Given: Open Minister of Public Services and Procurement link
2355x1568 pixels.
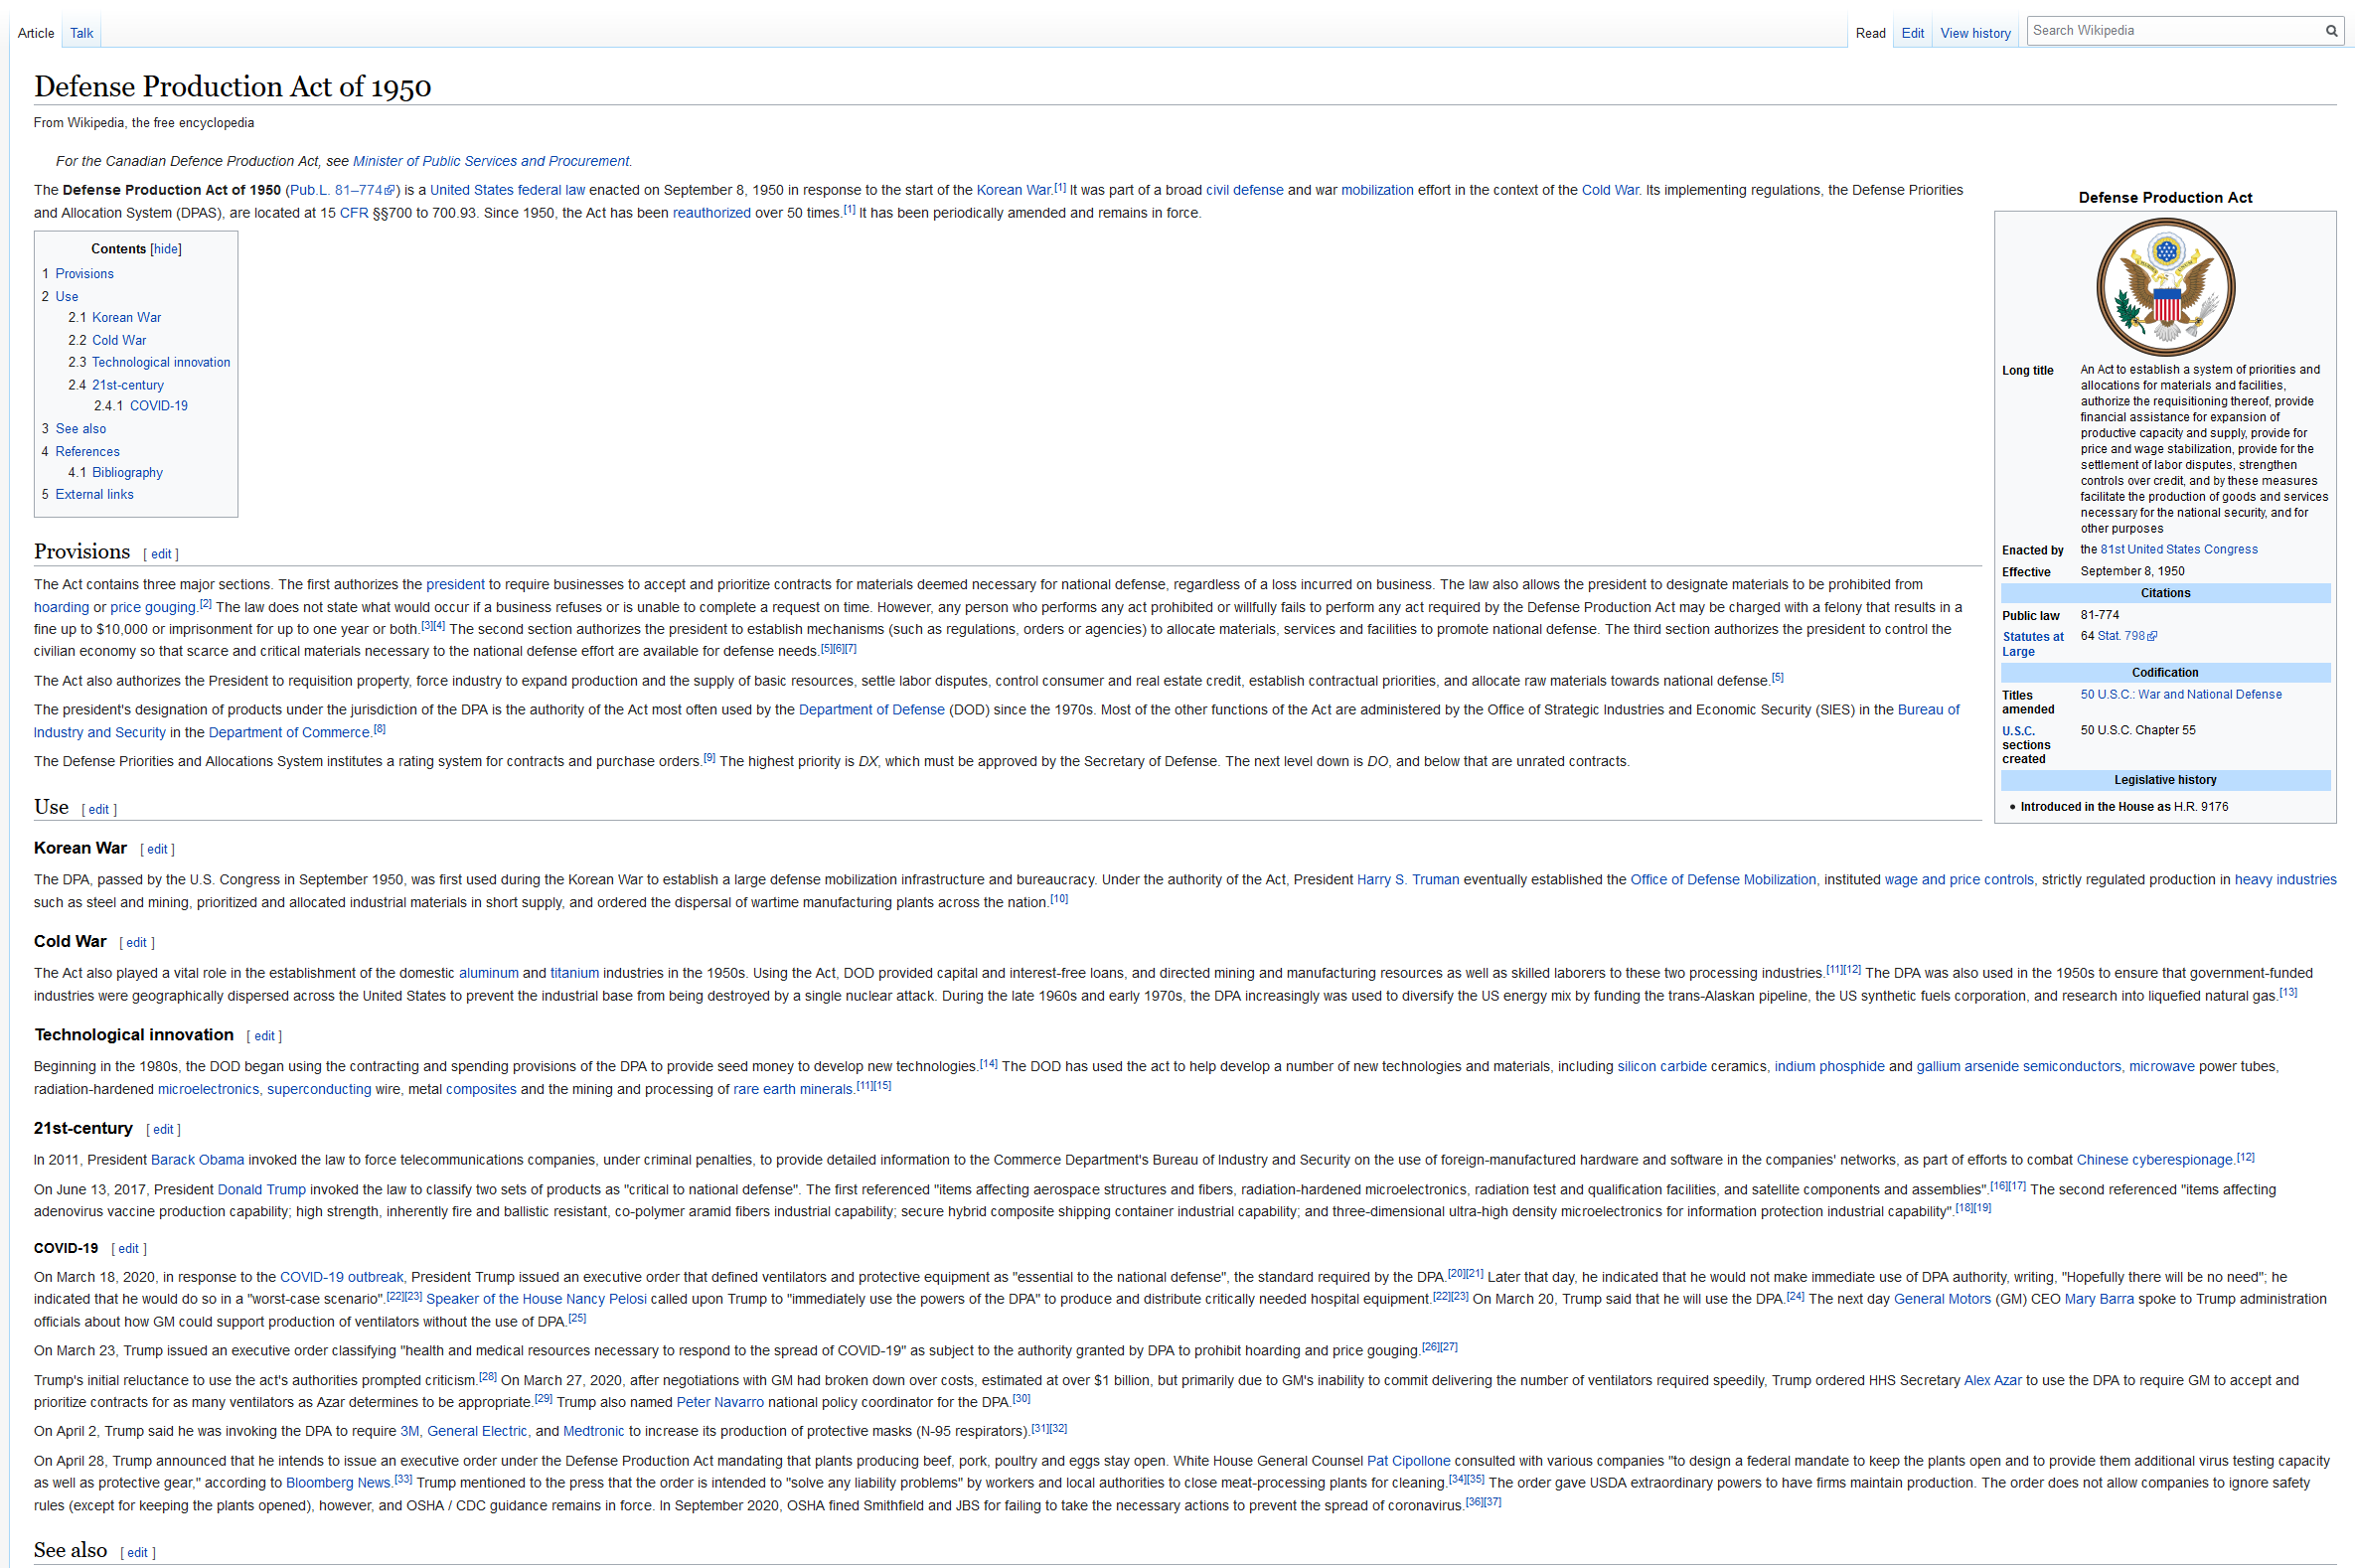Looking at the screenshot, I should click(x=490, y=161).
